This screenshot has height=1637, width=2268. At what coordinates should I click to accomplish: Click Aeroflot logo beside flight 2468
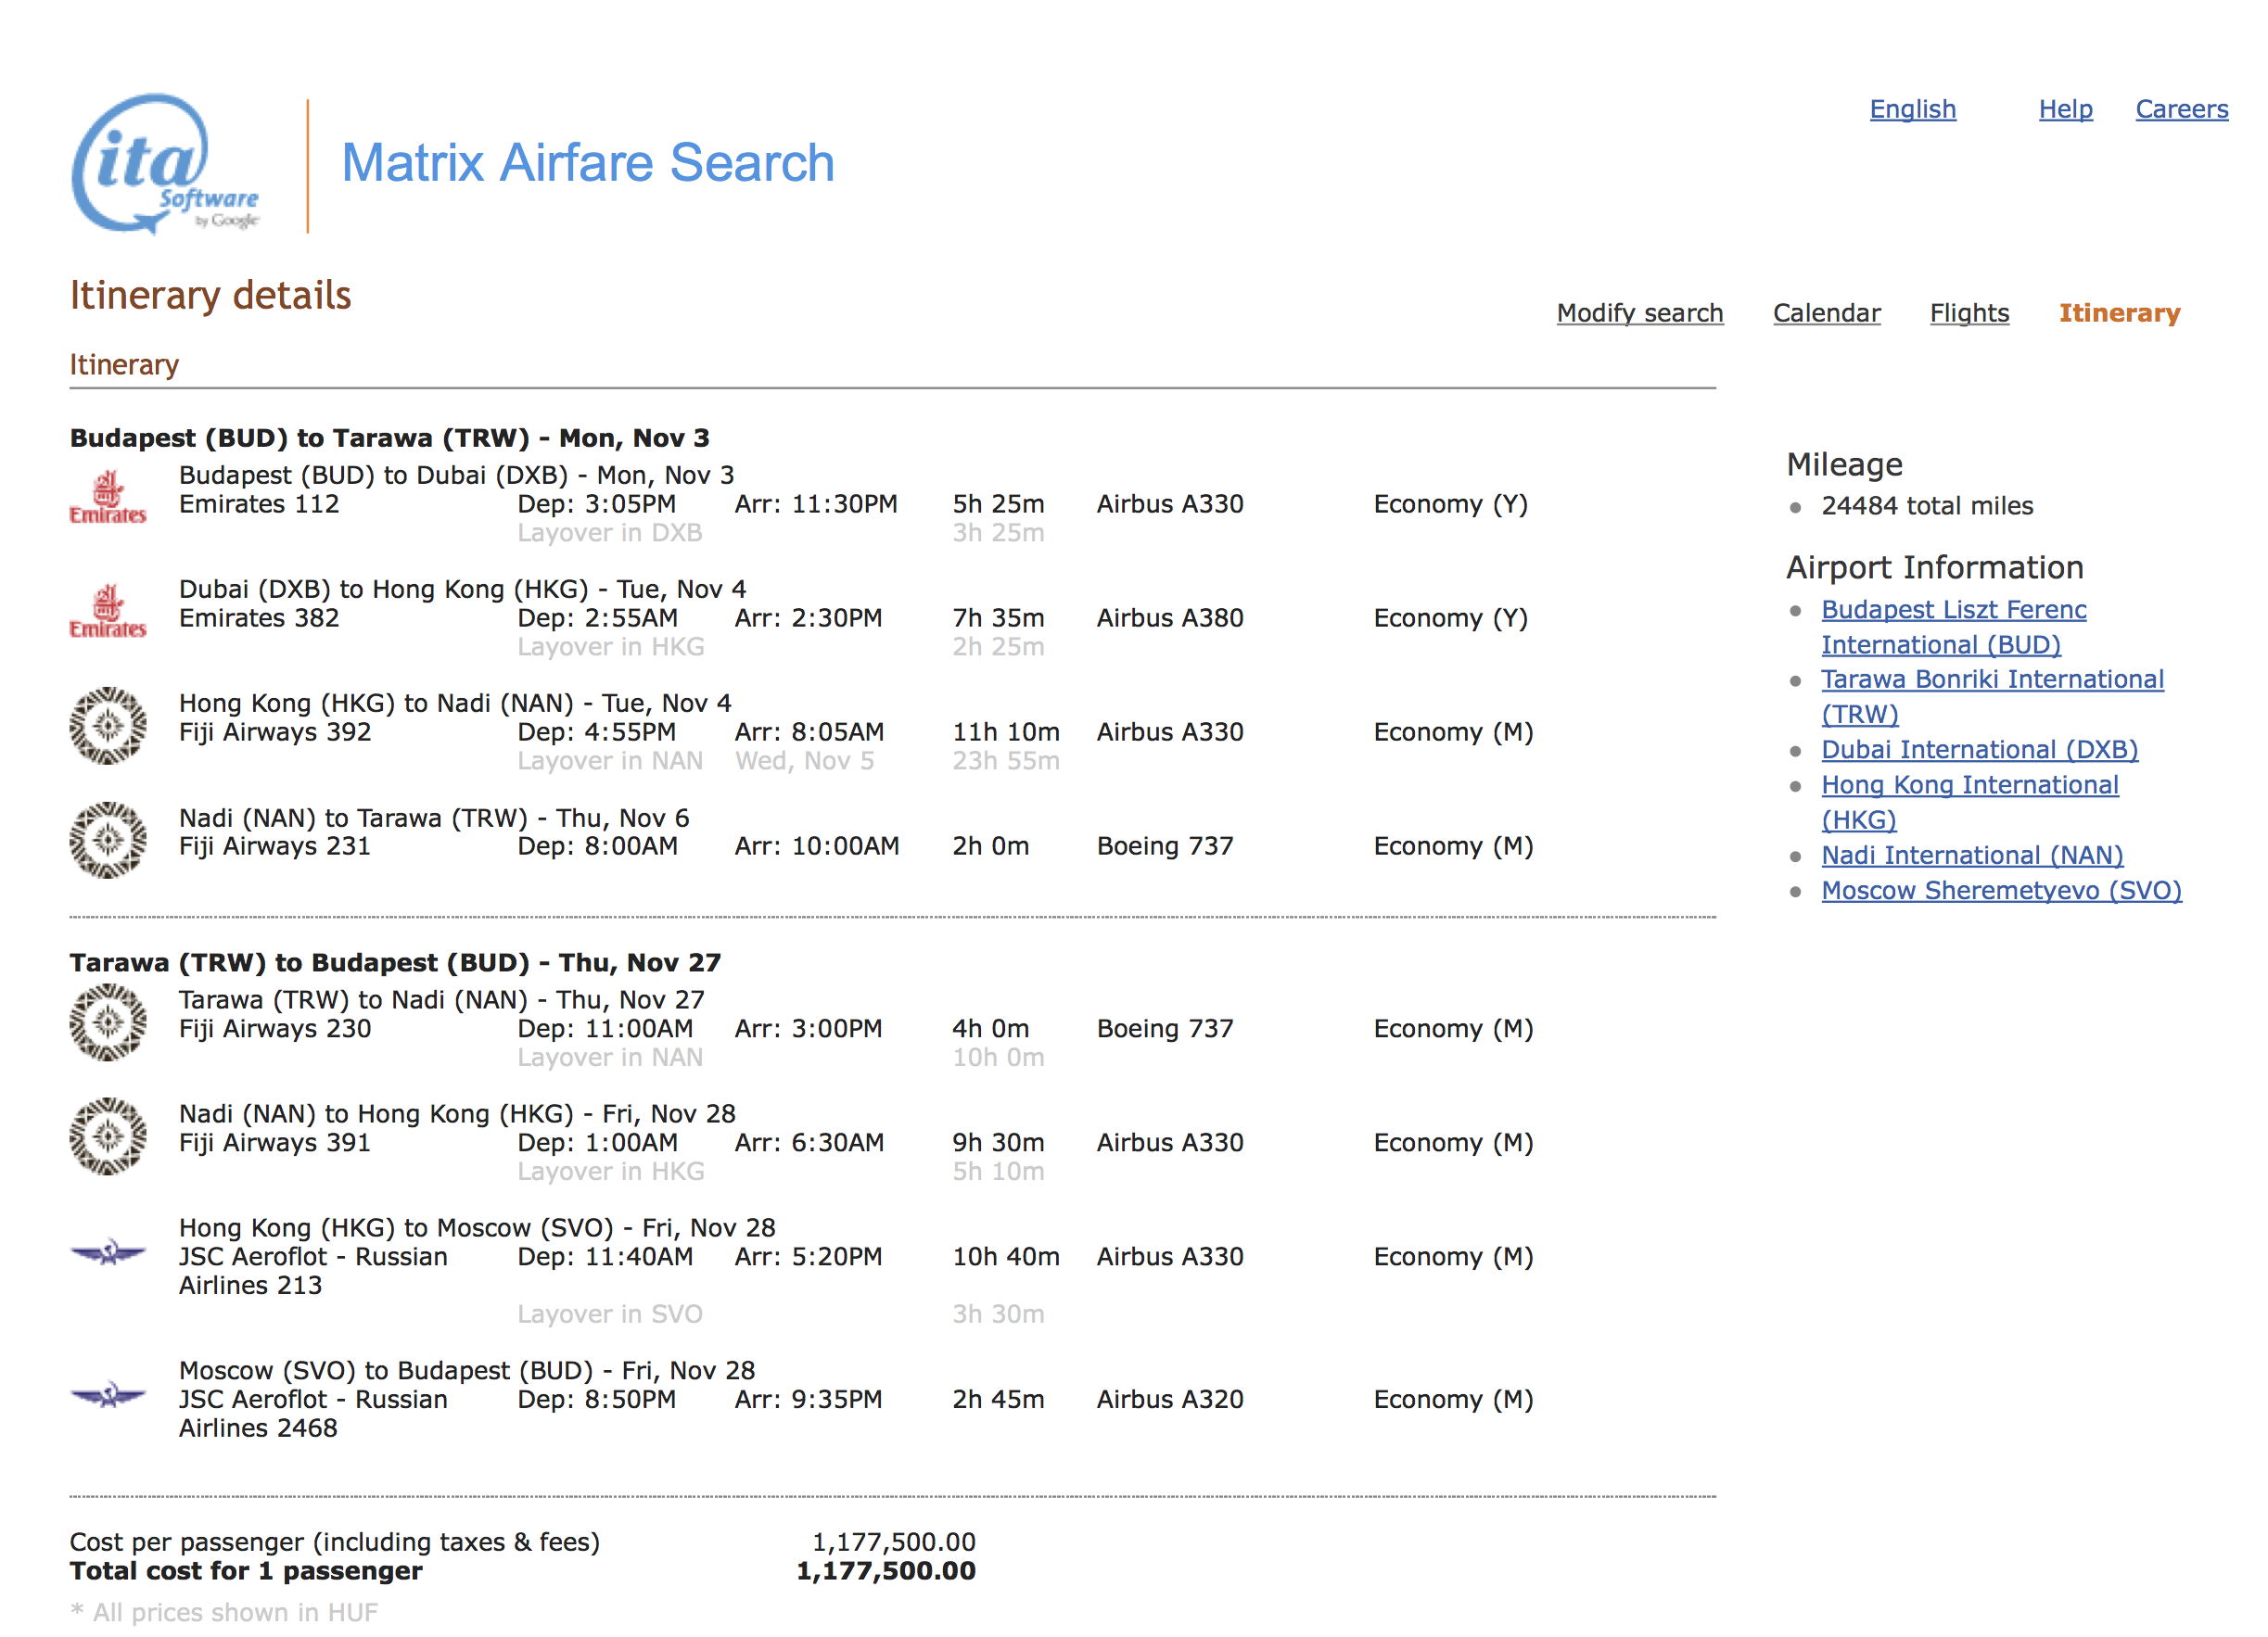tap(108, 1394)
